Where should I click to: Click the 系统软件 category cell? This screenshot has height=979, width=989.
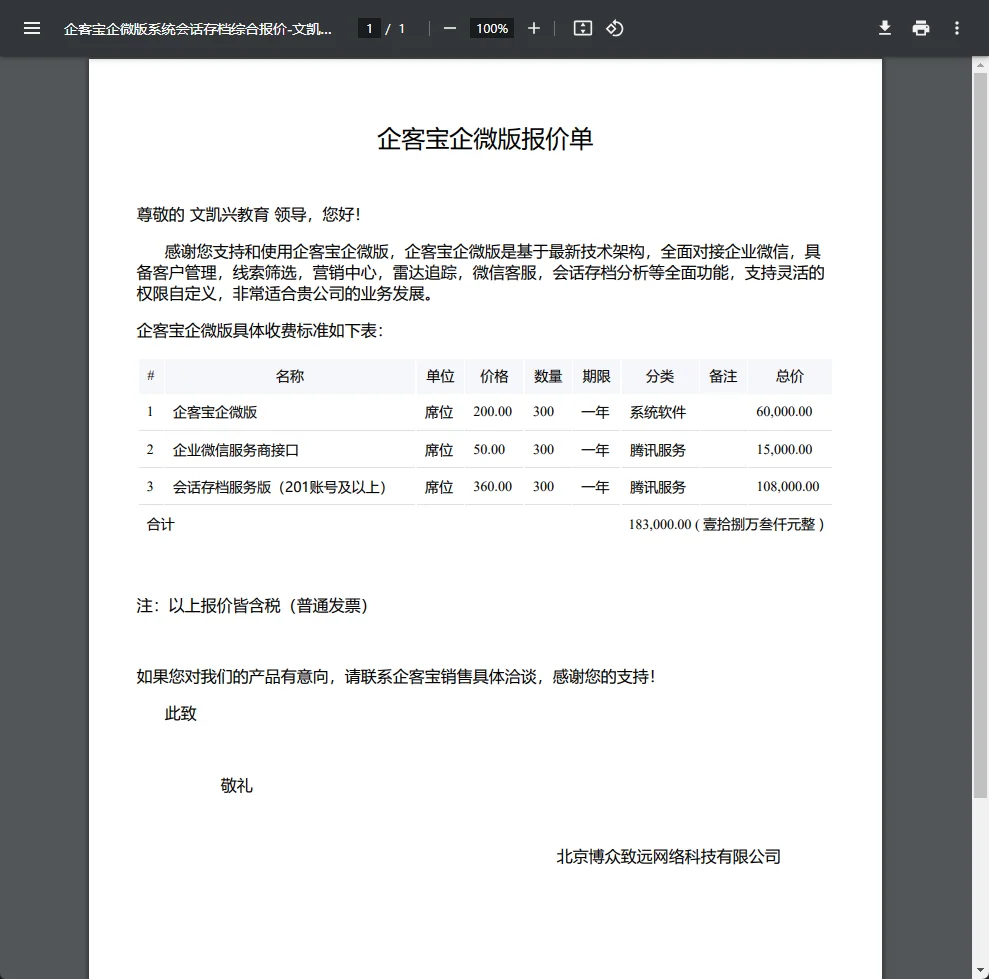[x=657, y=413]
